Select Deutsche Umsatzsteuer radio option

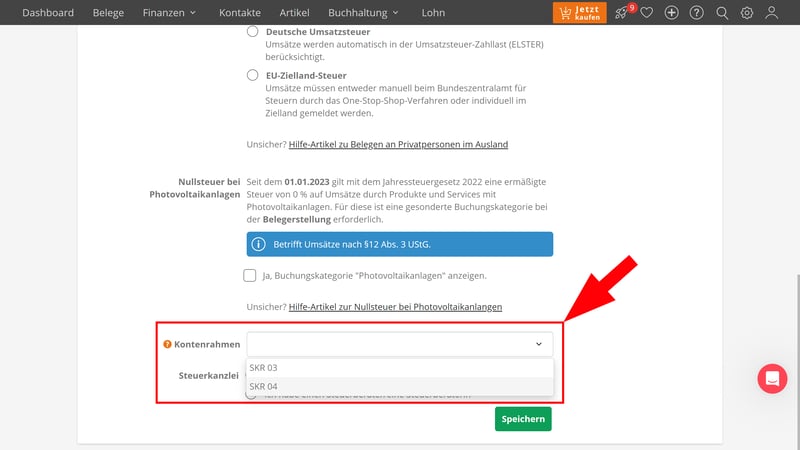click(x=252, y=32)
